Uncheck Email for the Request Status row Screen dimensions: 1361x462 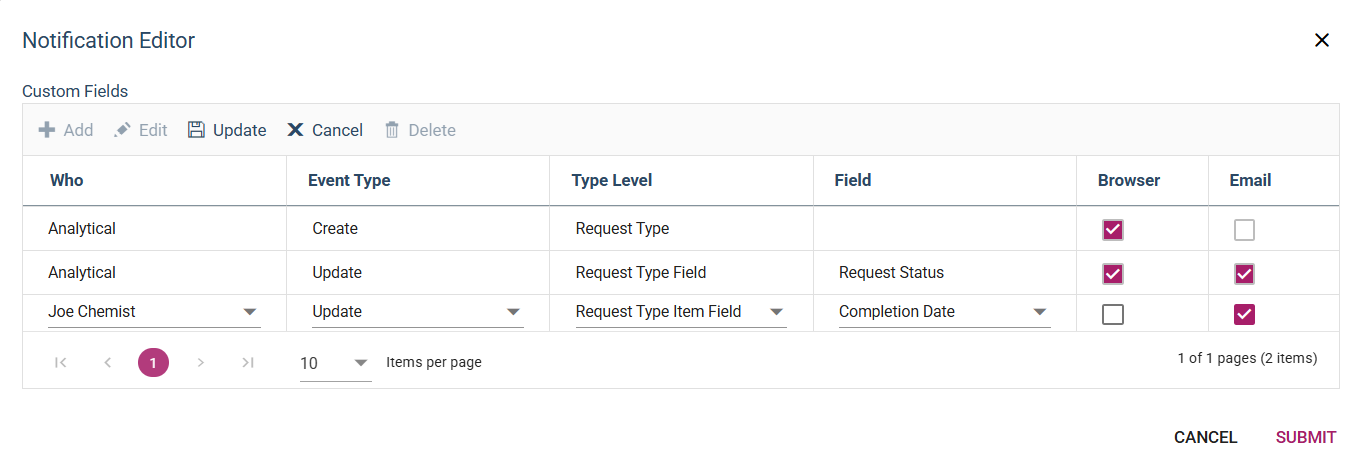coord(1244,274)
